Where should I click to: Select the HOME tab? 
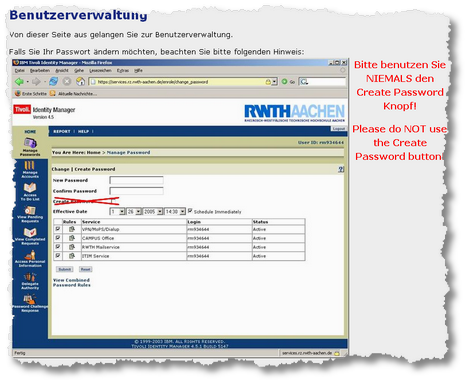pos(30,132)
